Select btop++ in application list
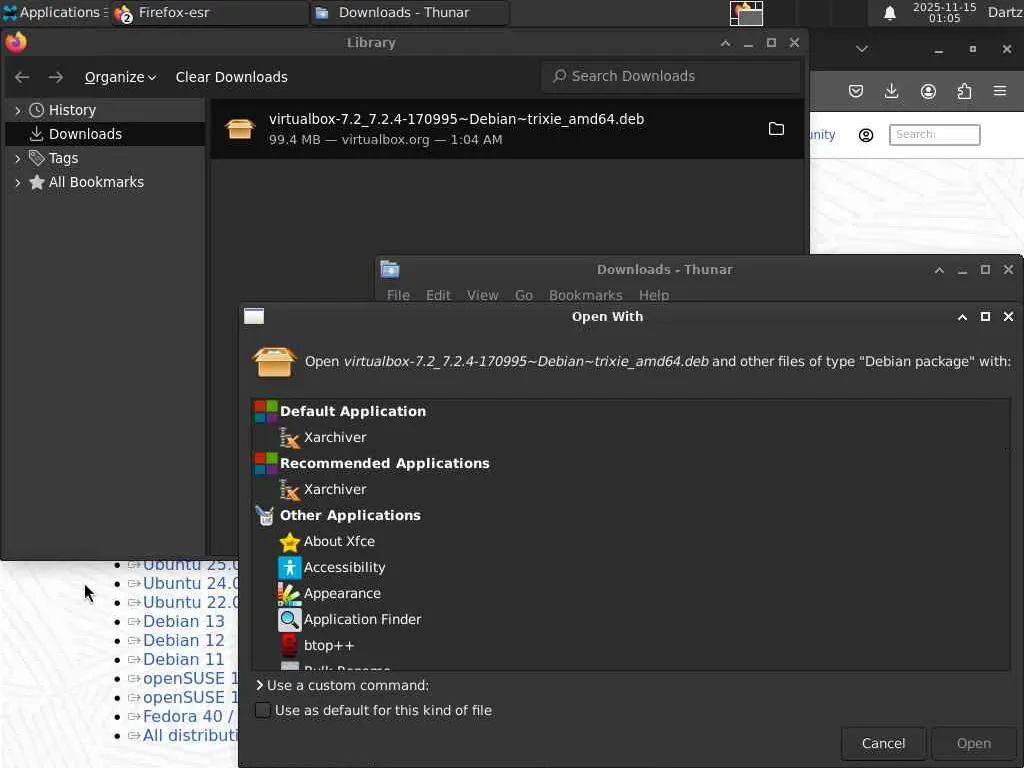This screenshot has height=768, width=1024. (x=328, y=646)
